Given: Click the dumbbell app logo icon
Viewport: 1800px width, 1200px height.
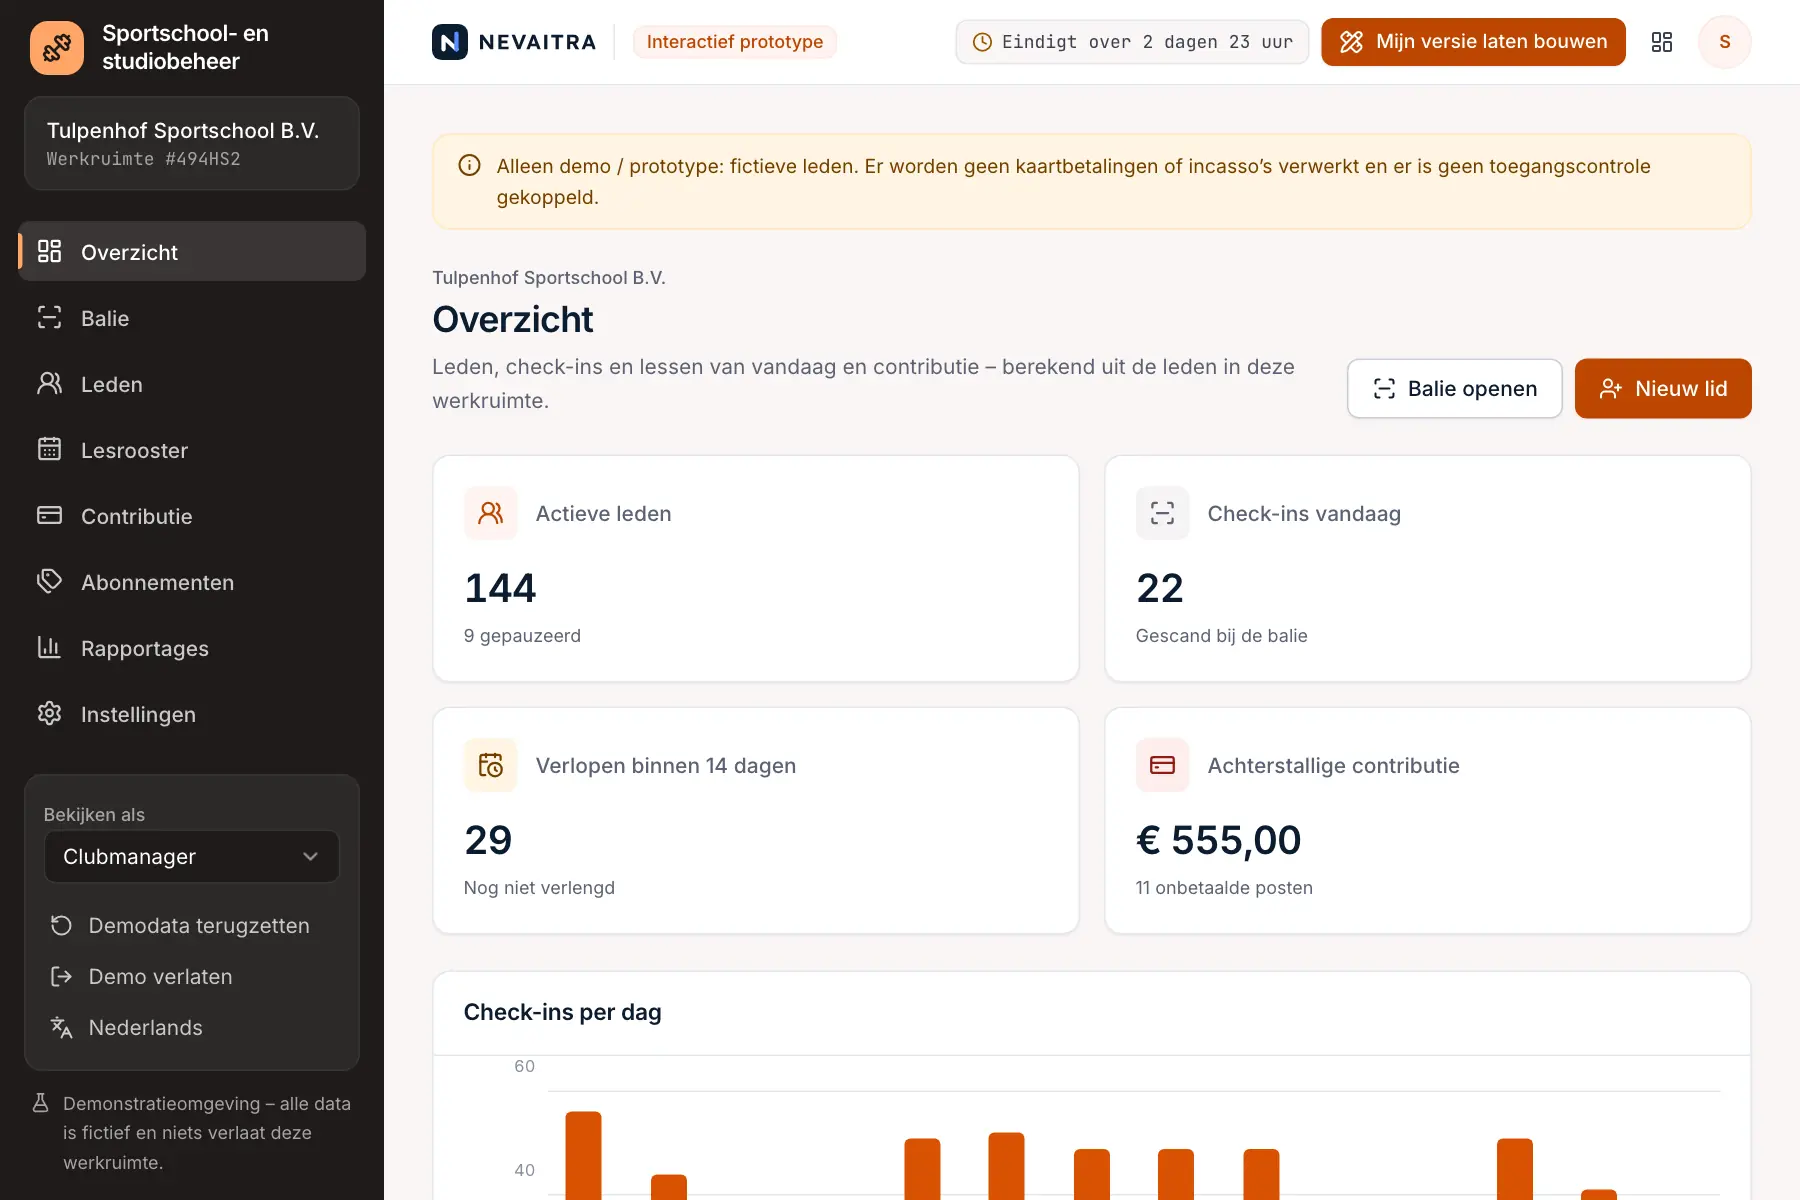Looking at the screenshot, I should coord(57,47).
